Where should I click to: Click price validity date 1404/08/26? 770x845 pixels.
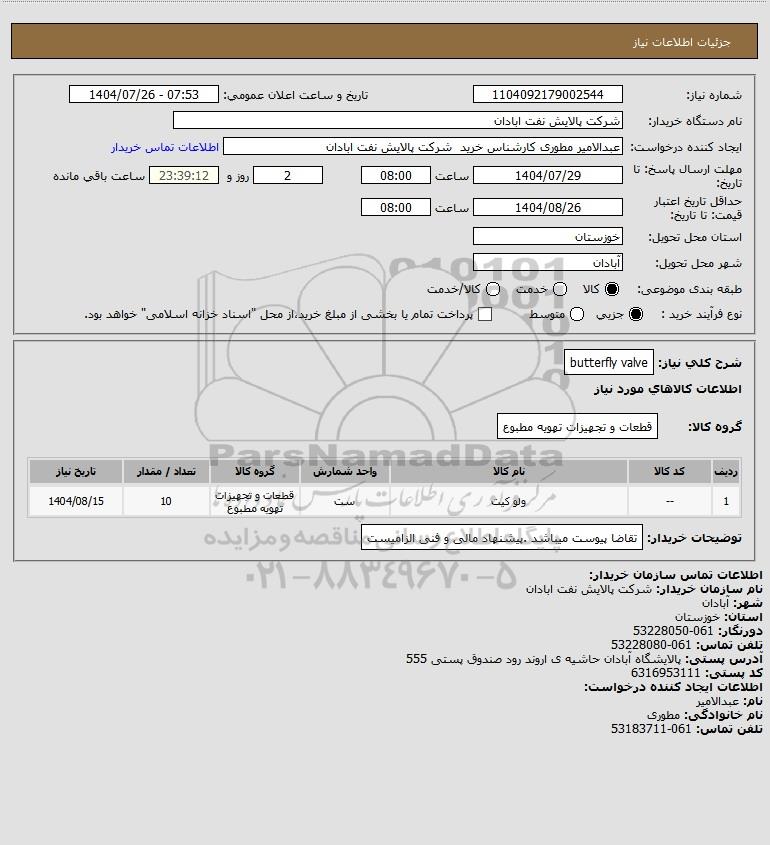point(547,207)
